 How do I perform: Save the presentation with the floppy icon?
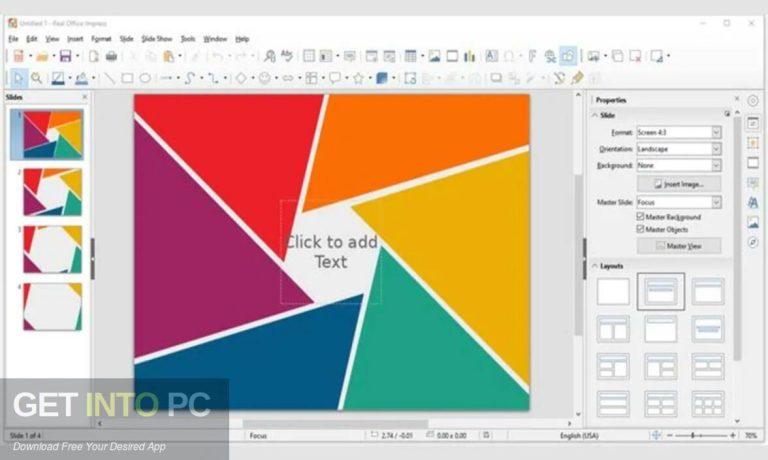coord(66,56)
